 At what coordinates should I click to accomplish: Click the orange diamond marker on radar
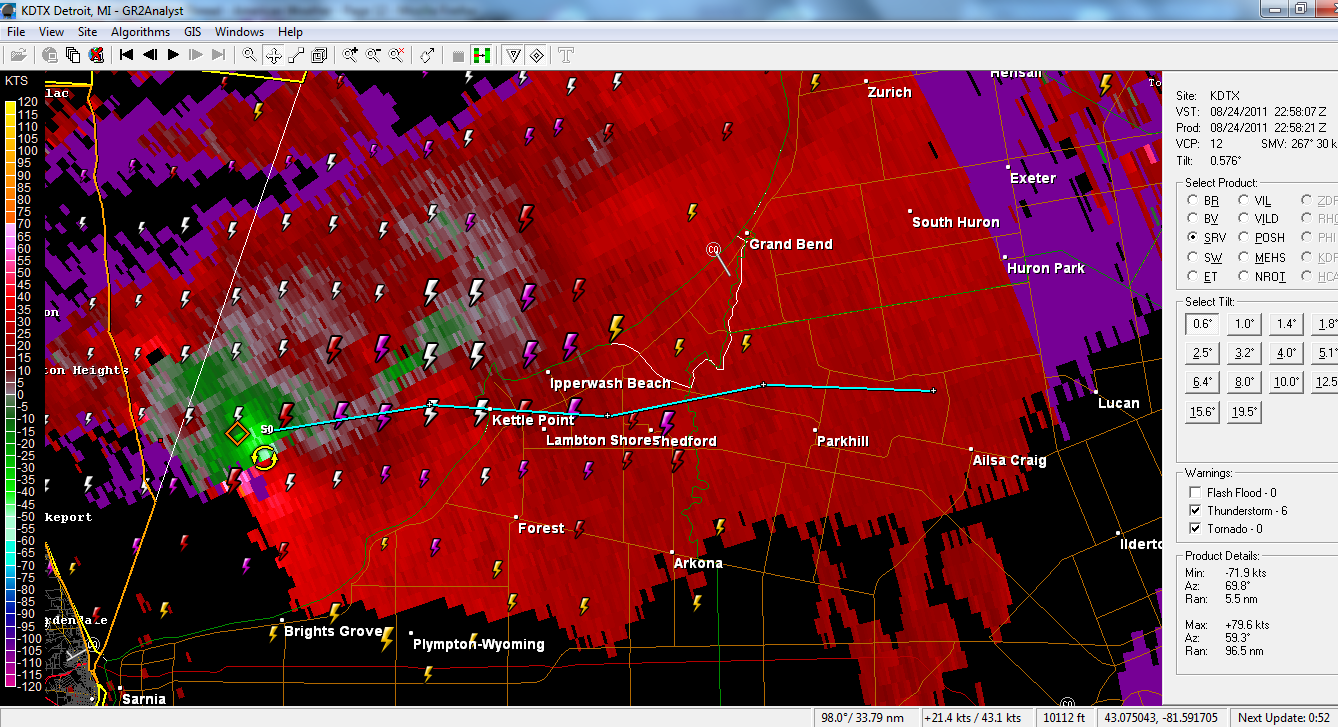[237, 433]
